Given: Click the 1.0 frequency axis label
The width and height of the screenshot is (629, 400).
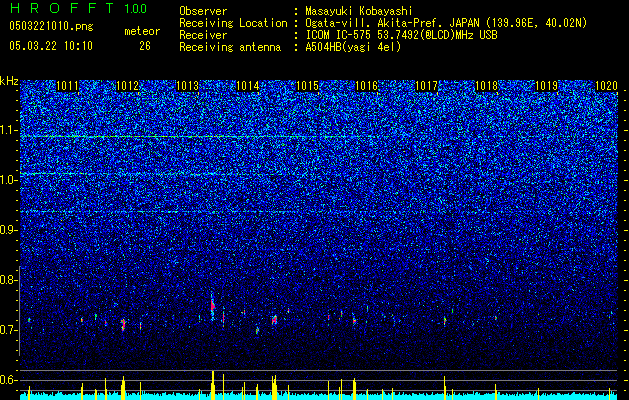Looking at the screenshot, I should coord(8,180).
